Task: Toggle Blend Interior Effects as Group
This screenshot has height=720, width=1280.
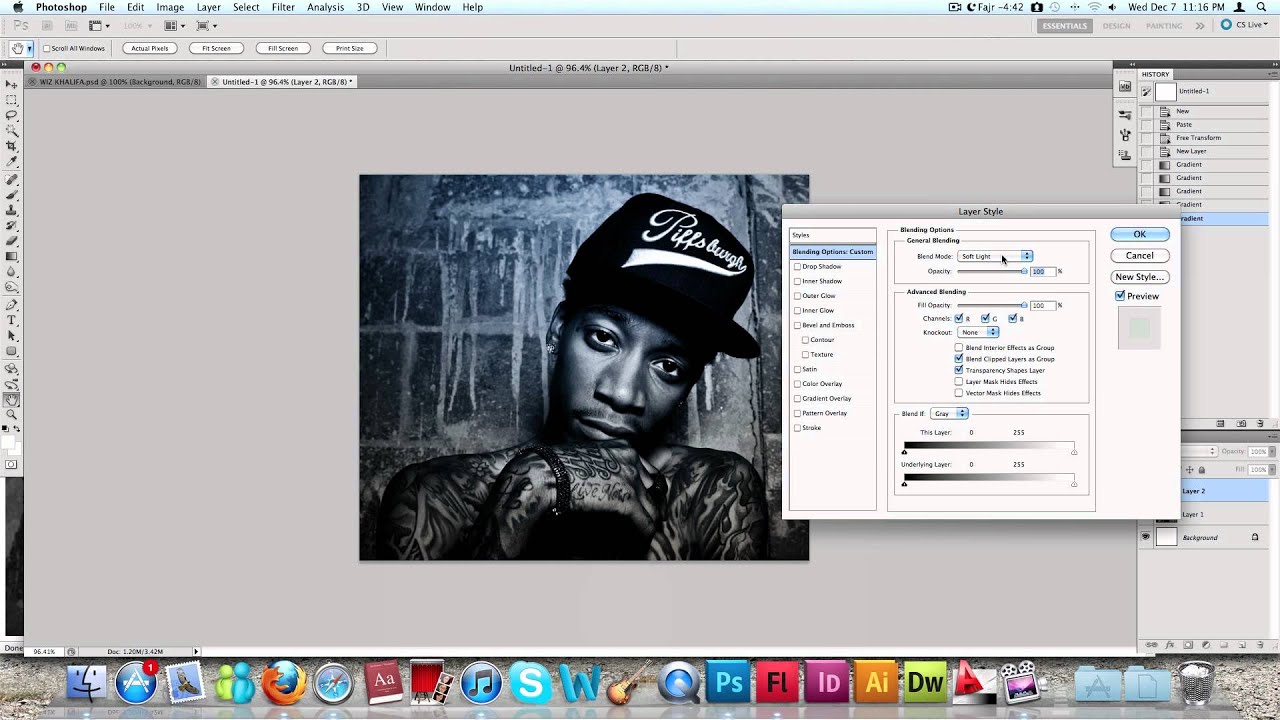Action: [959, 347]
